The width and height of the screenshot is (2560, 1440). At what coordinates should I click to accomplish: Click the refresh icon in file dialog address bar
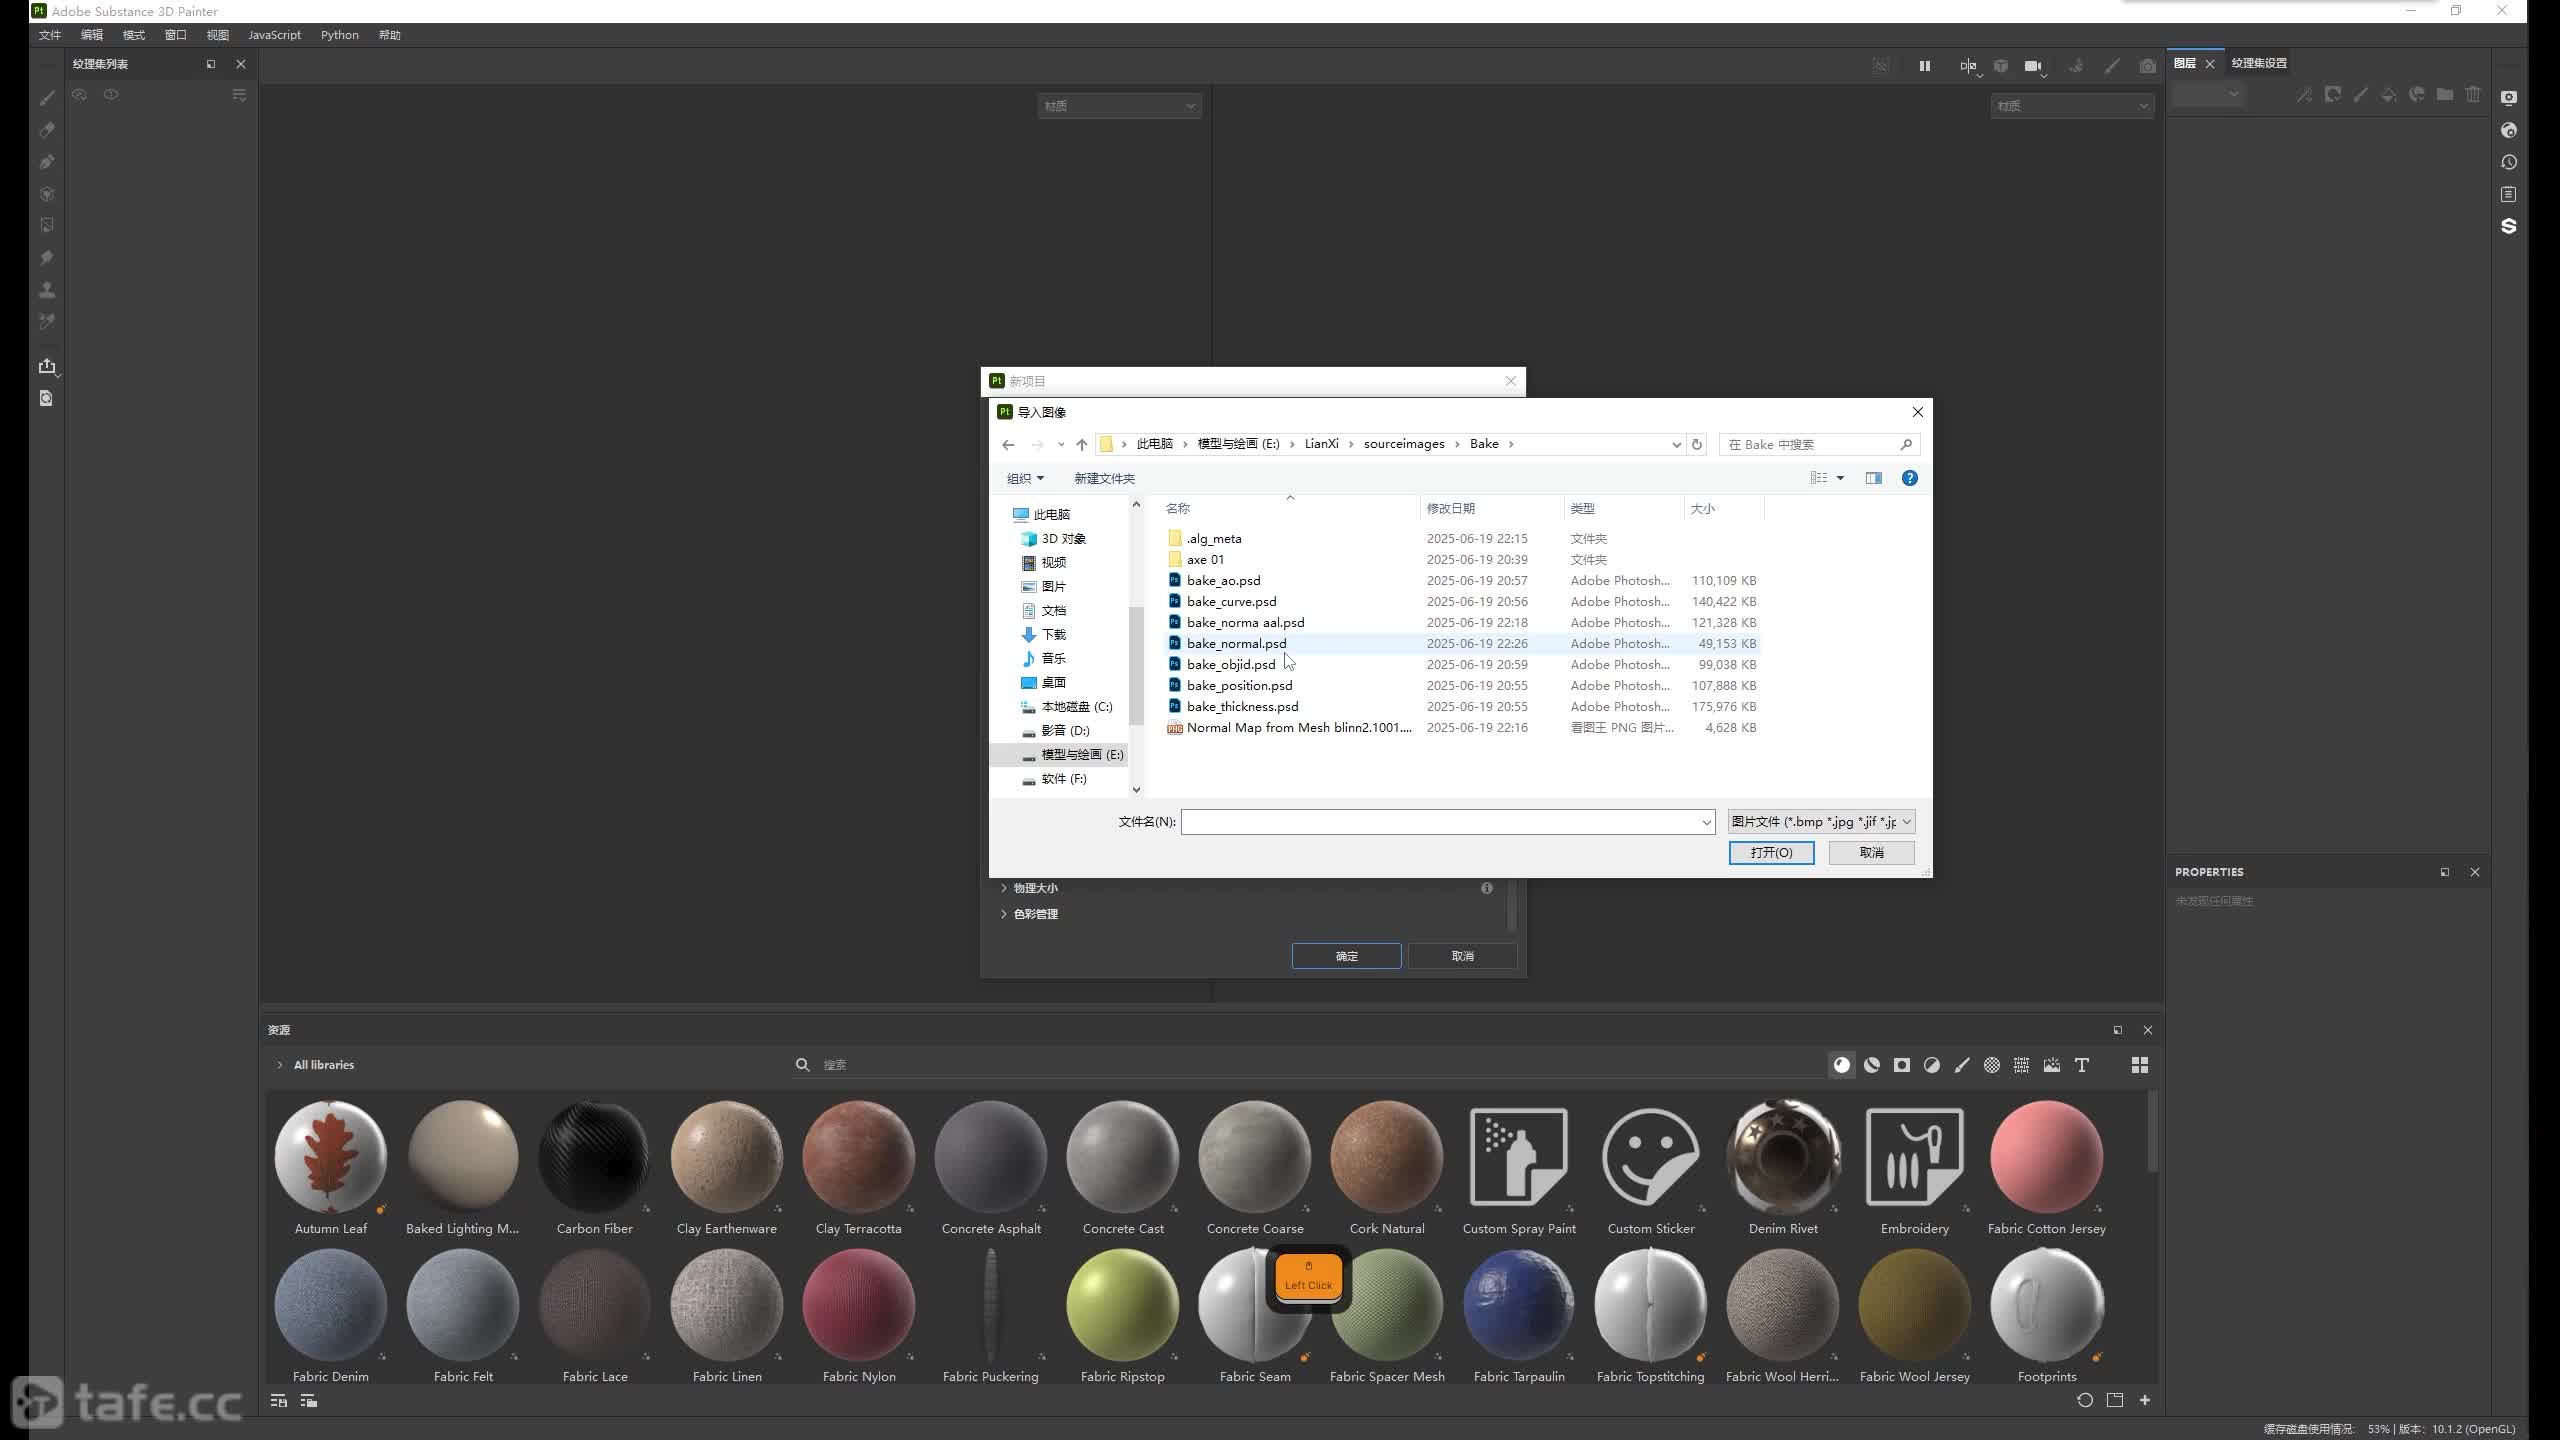(1697, 444)
